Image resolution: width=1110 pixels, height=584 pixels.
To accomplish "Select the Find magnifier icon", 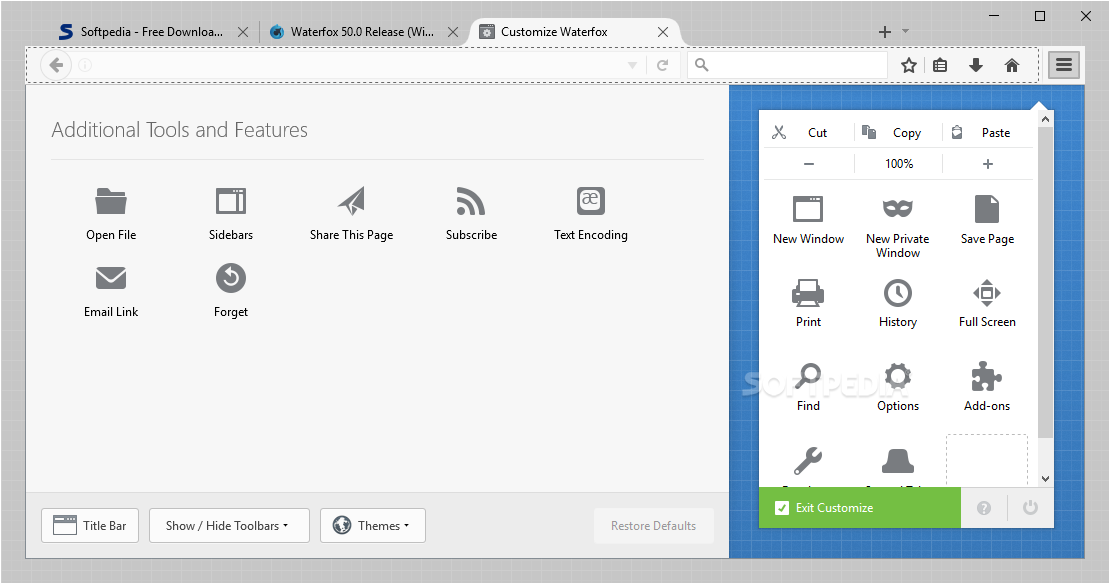I will click(808, 377).
